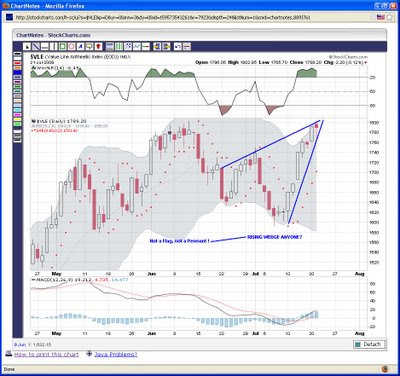Click the site icon beside the address
This screenshot has width=400, height=376.
click(x=9, y=17)
